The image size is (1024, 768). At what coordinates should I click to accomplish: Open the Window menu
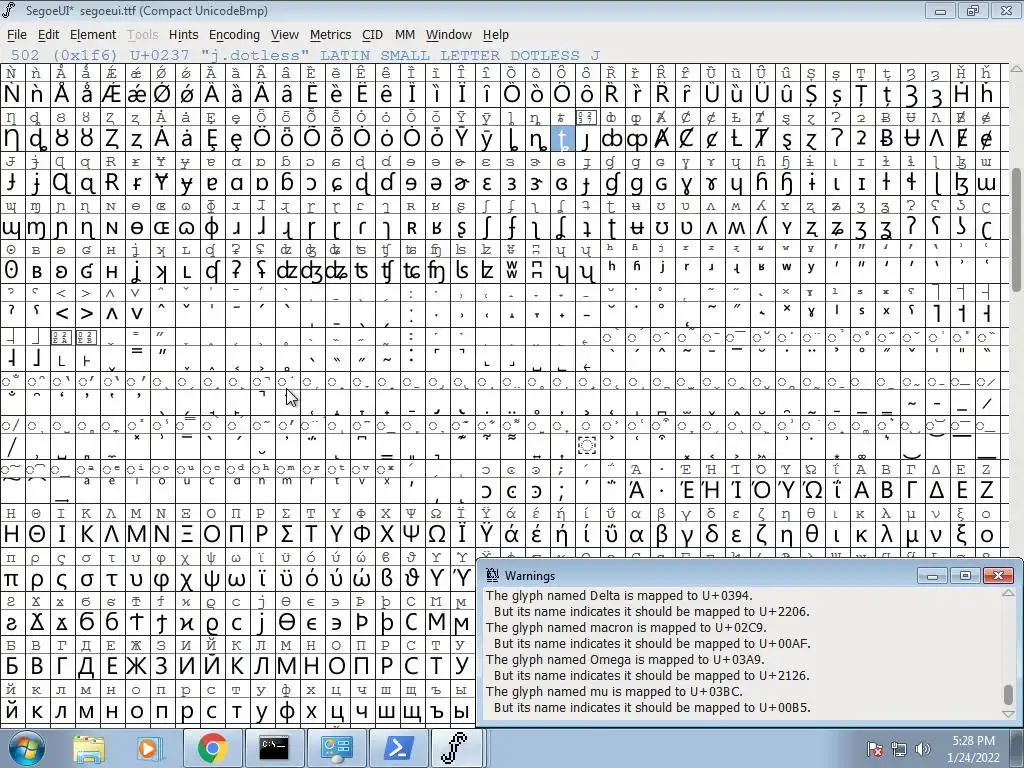point(449,35)
